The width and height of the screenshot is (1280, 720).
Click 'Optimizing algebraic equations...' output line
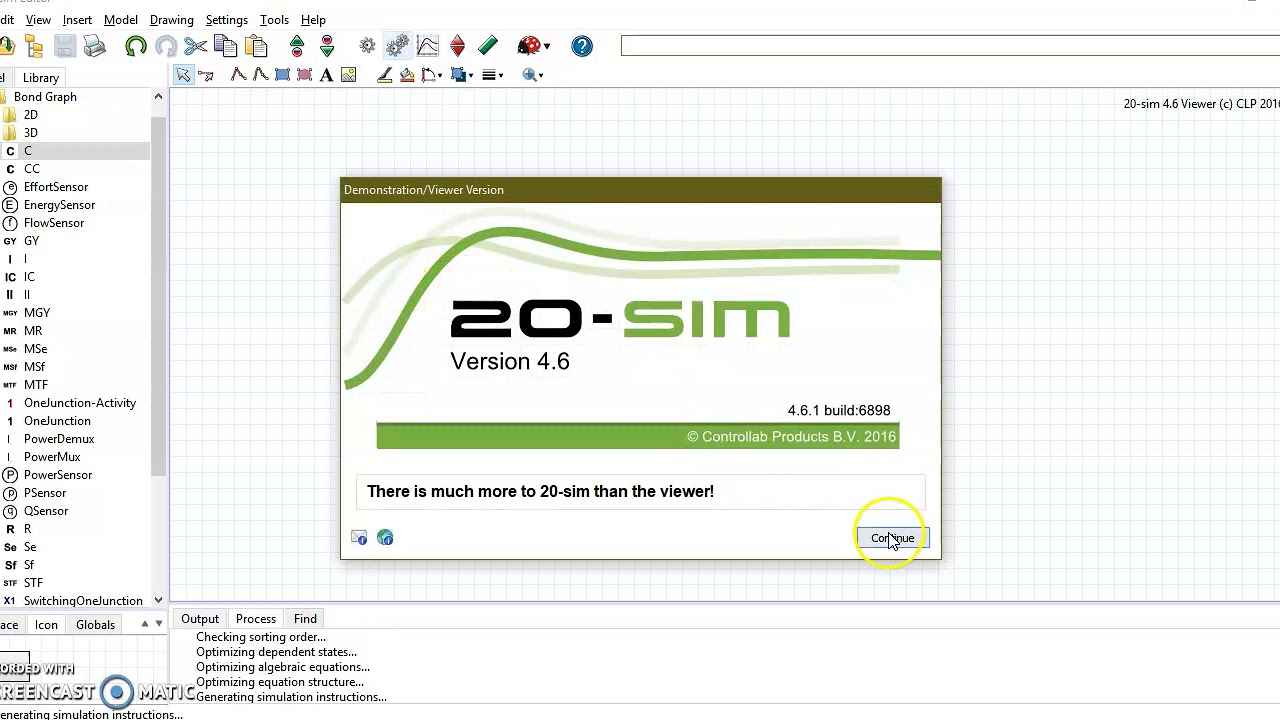click(x=283, y=667)
